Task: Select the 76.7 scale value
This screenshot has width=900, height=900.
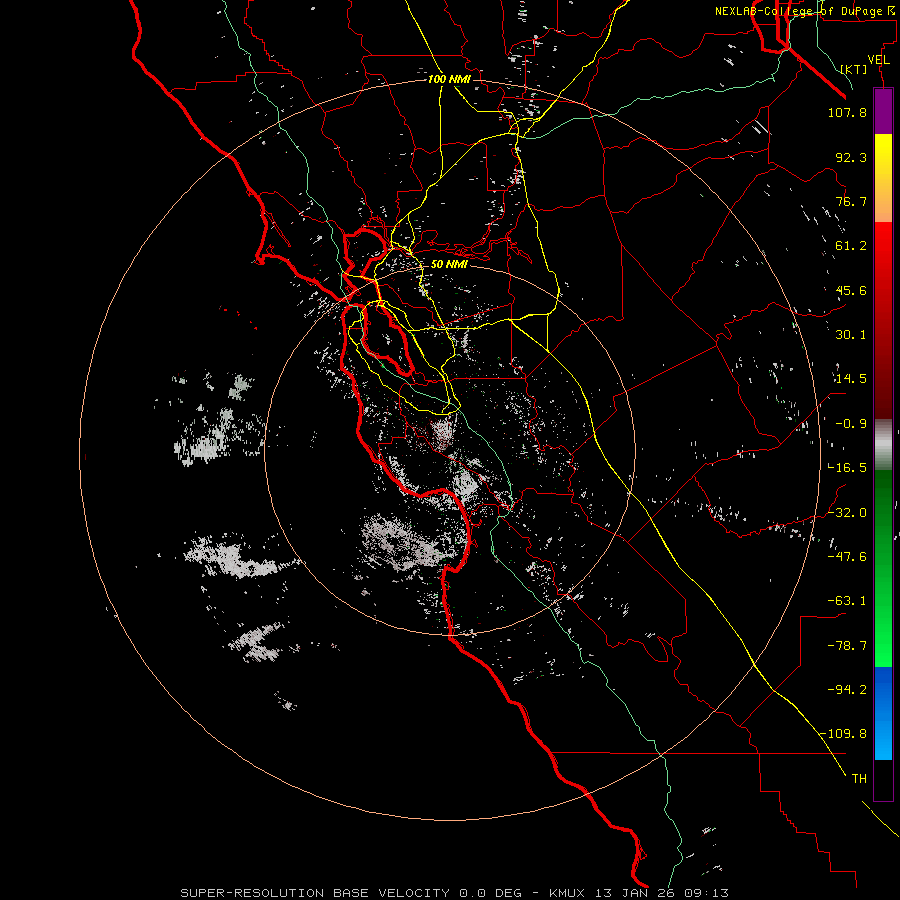Action: pos(851,201)
